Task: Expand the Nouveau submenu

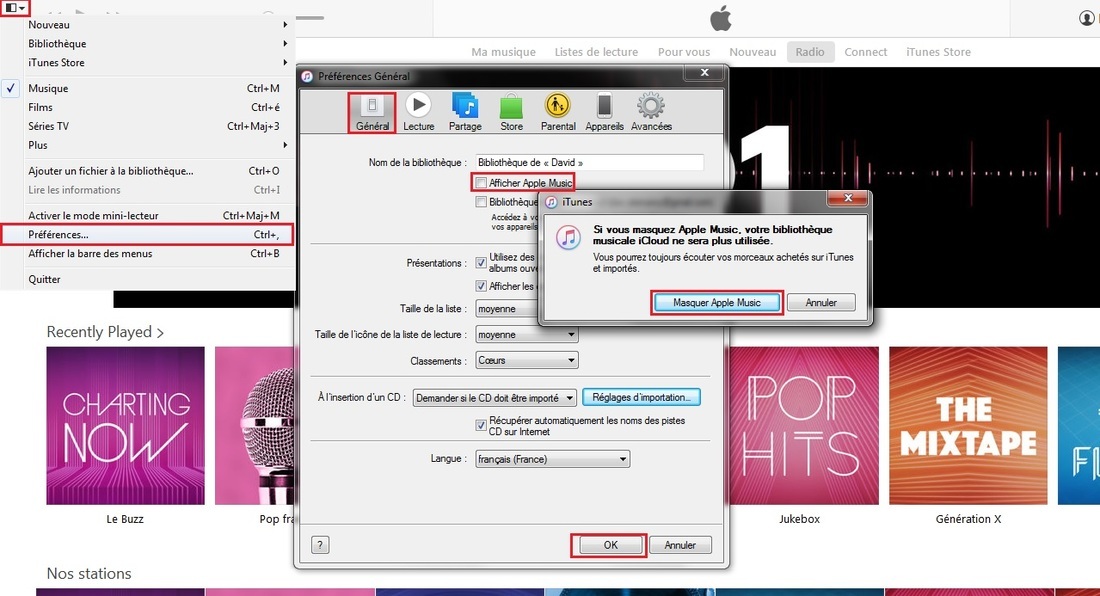Action: tap(147, 25)
